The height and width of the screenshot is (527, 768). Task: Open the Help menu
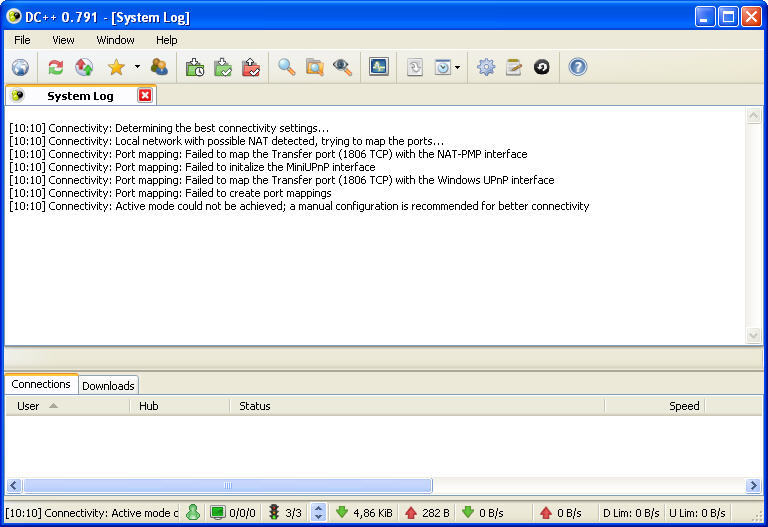(x=167, y=40)
